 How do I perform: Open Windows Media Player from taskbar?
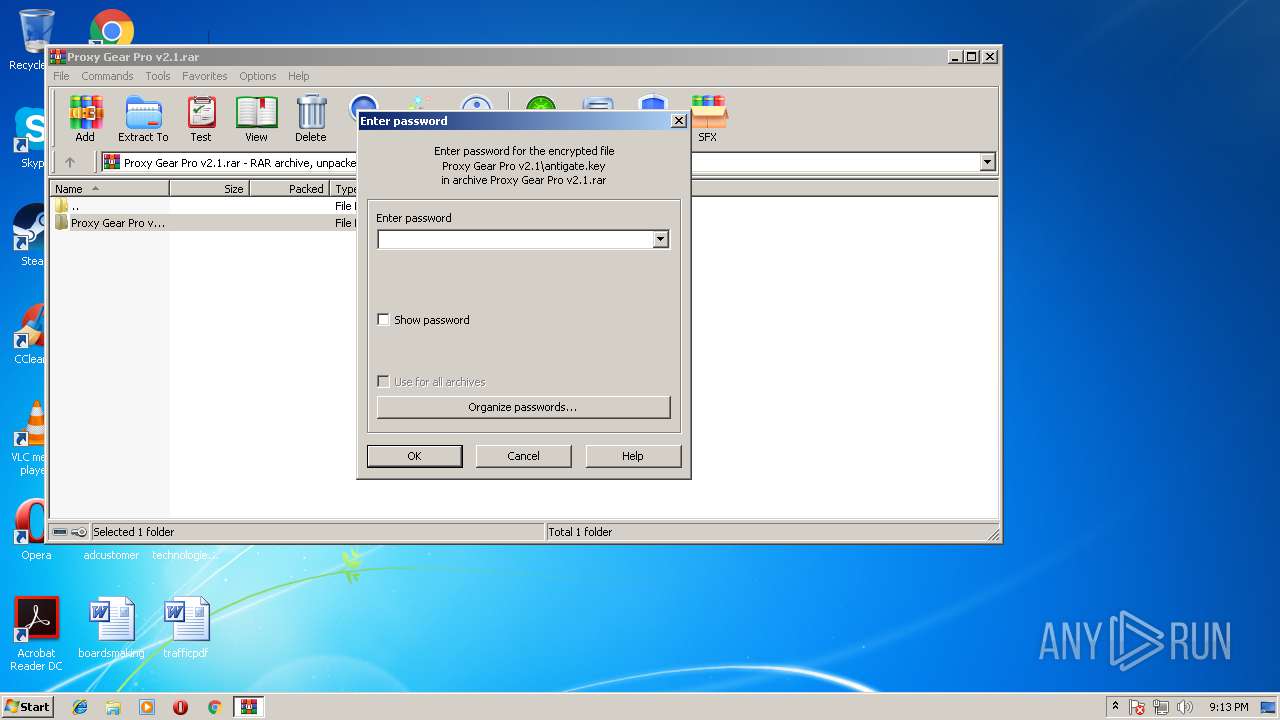pyautogui.click(x=147, y=707)
